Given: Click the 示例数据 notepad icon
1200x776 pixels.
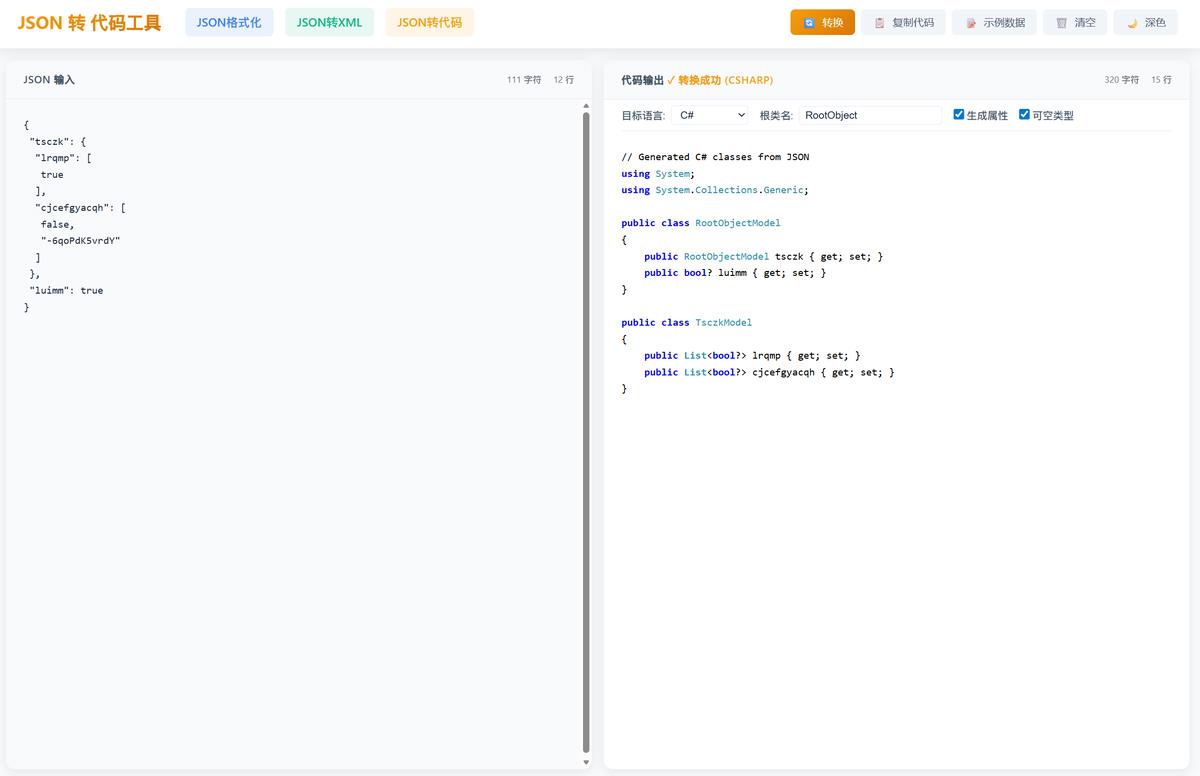Looking at the screenshot, I should coord(970,23).
